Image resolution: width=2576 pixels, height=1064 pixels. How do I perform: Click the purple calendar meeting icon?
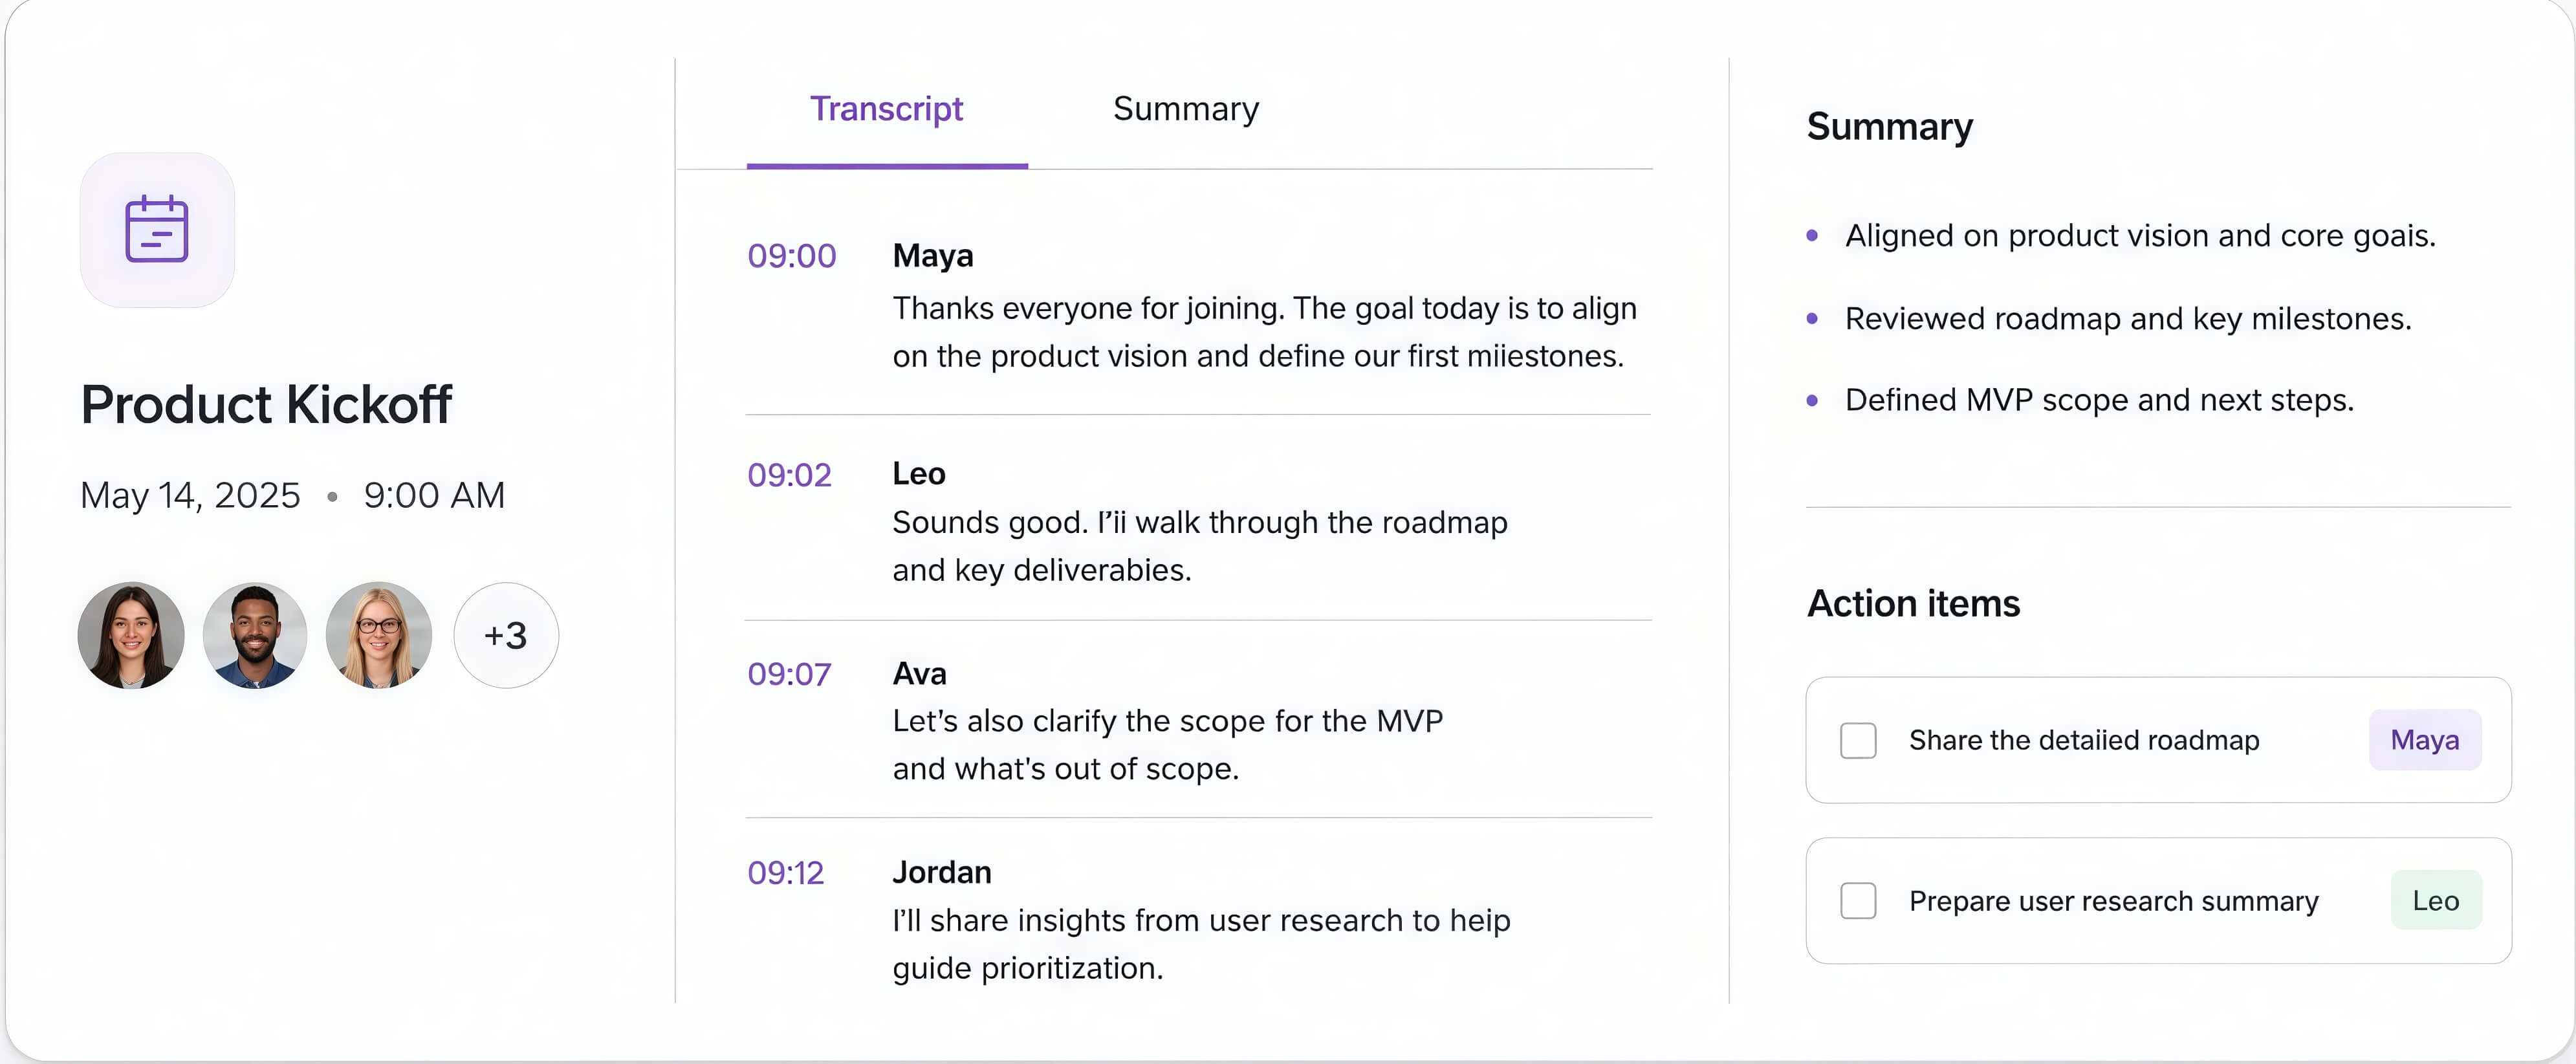pos(157,230)
